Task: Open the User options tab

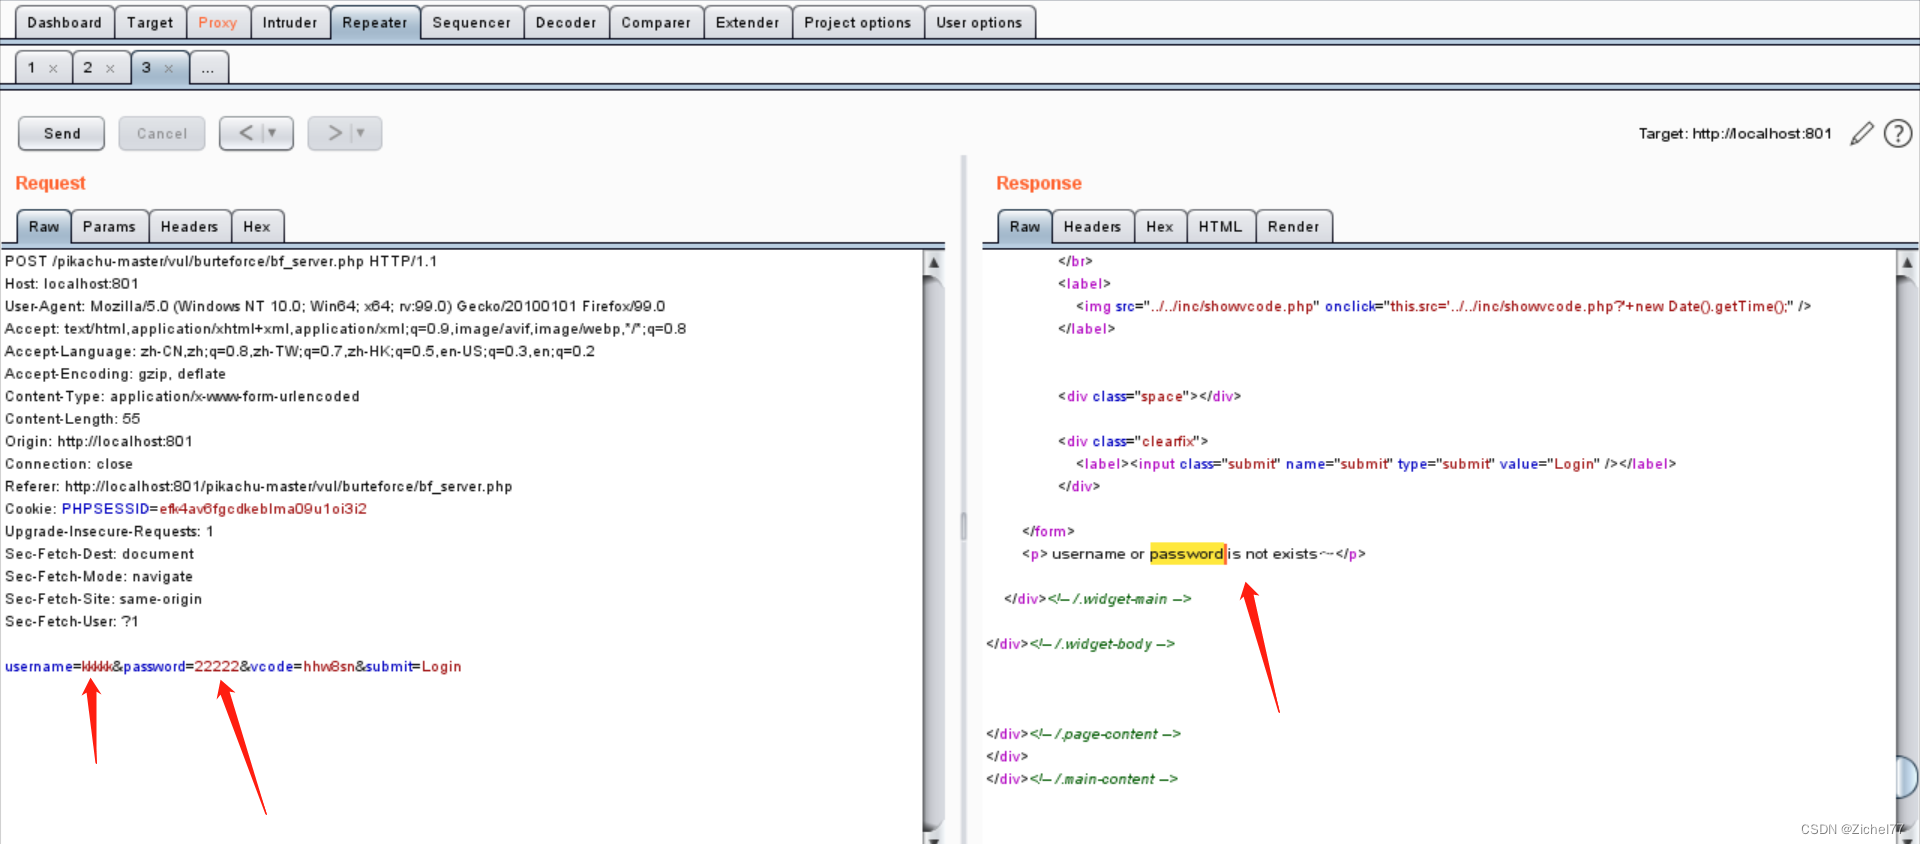Action: [979, 22]
